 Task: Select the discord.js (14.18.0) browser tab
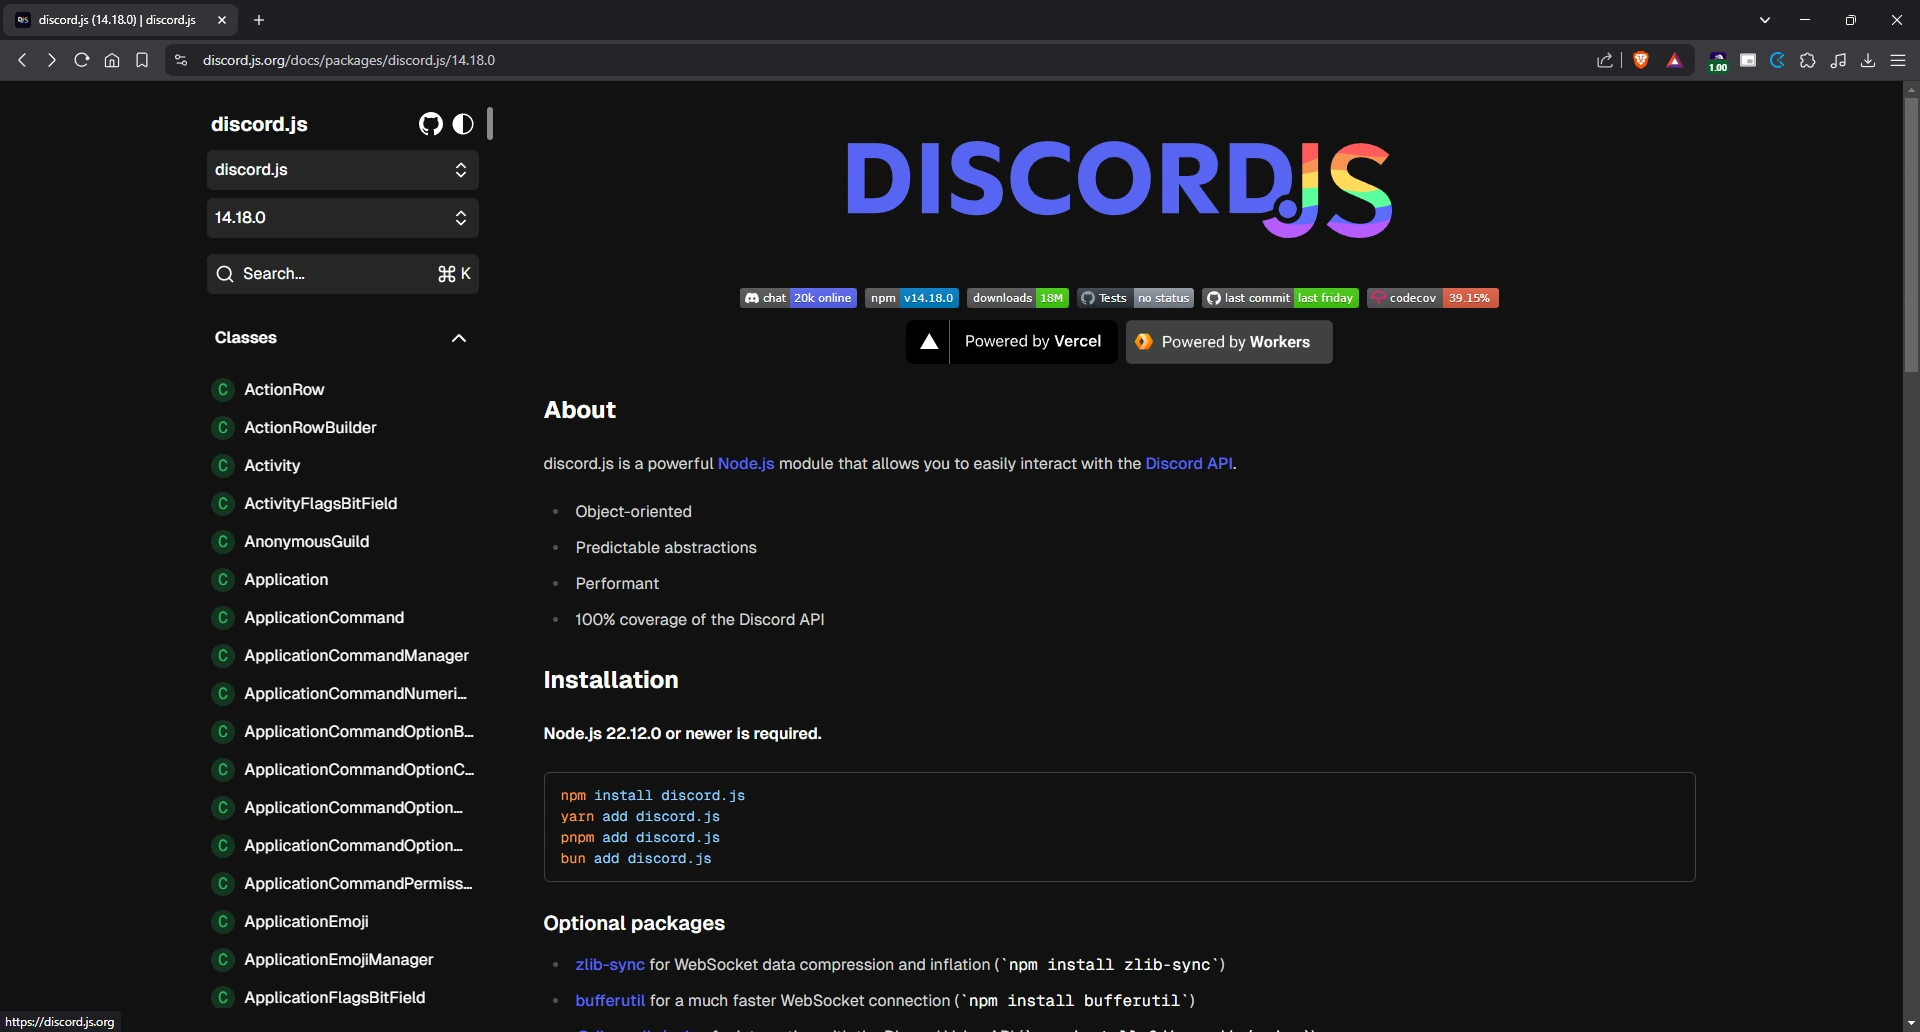point(122,20)
